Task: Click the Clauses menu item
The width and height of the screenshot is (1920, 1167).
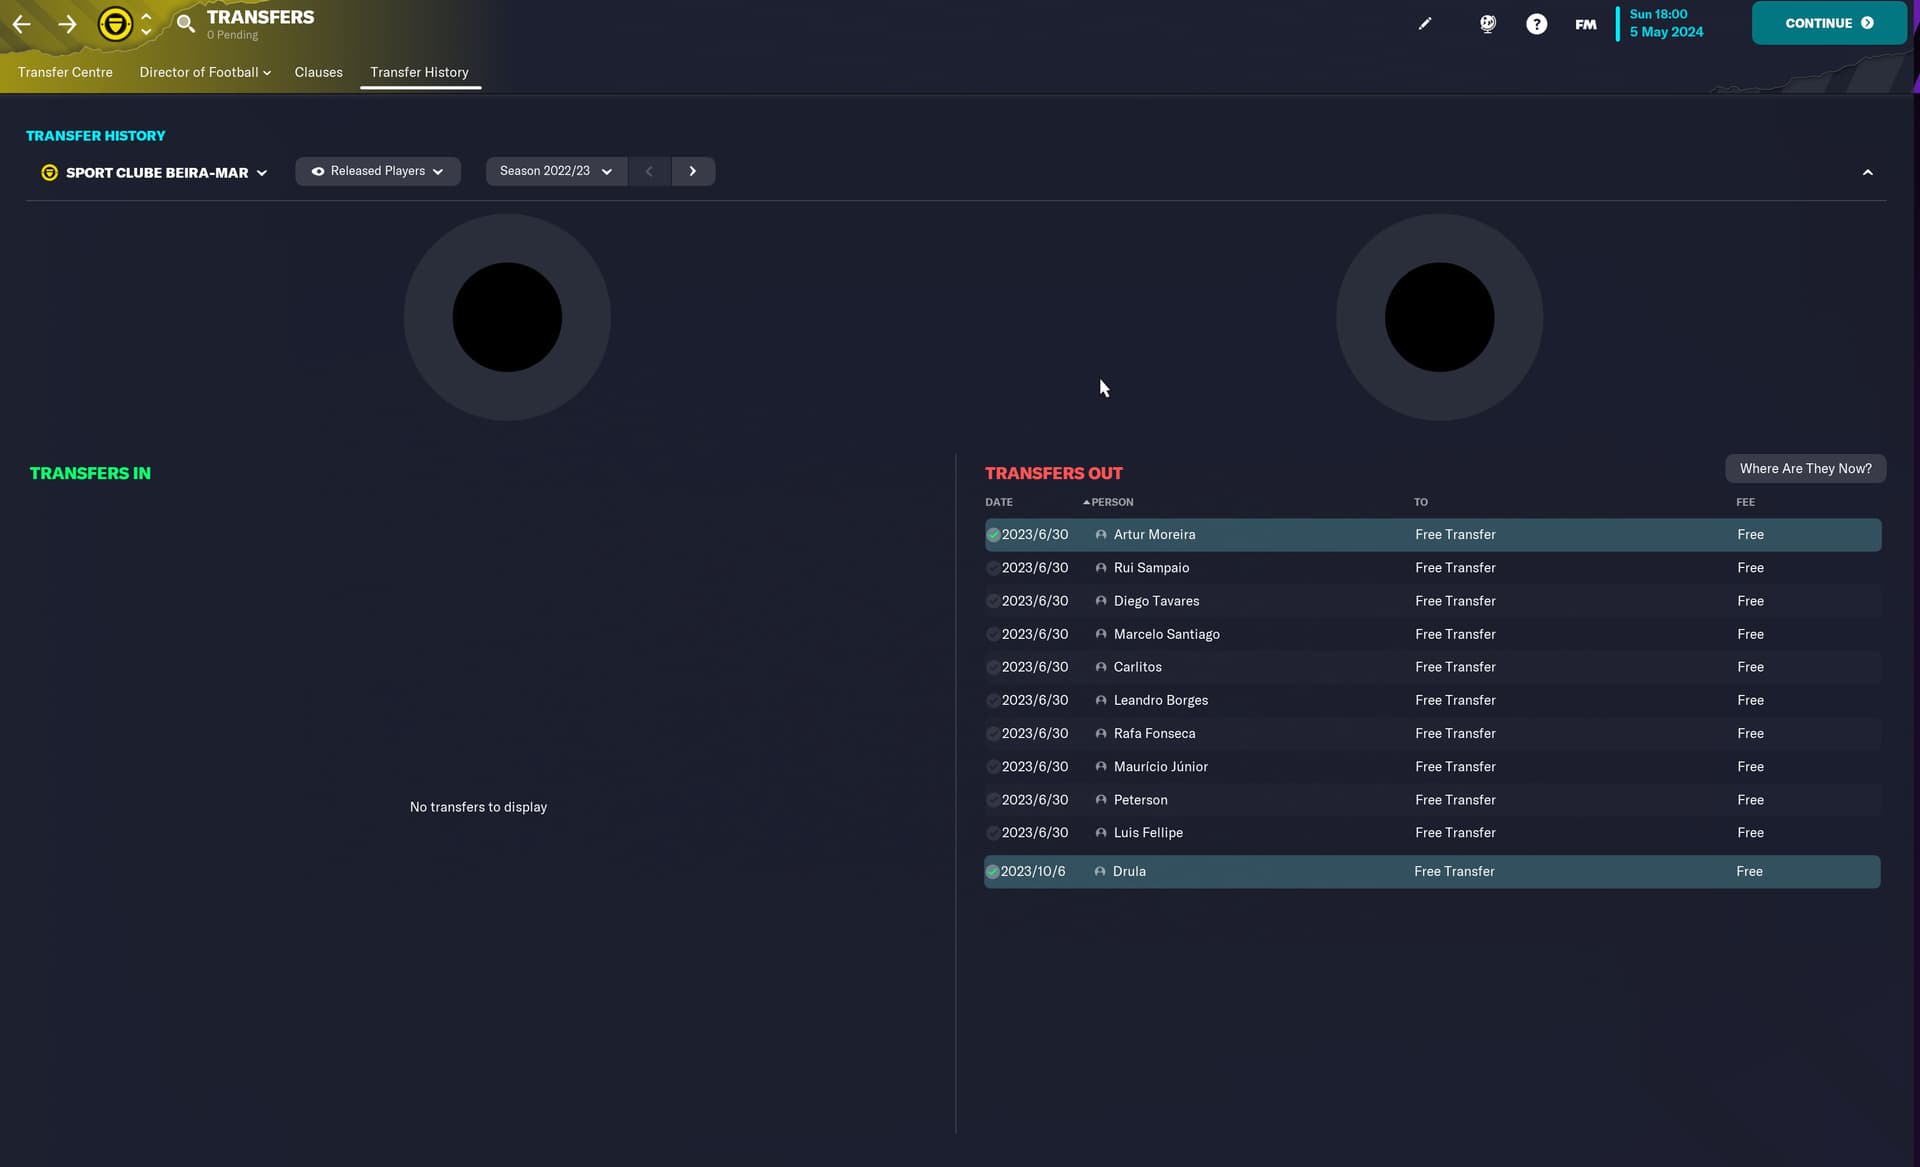Action: click(x=318, y=71)
